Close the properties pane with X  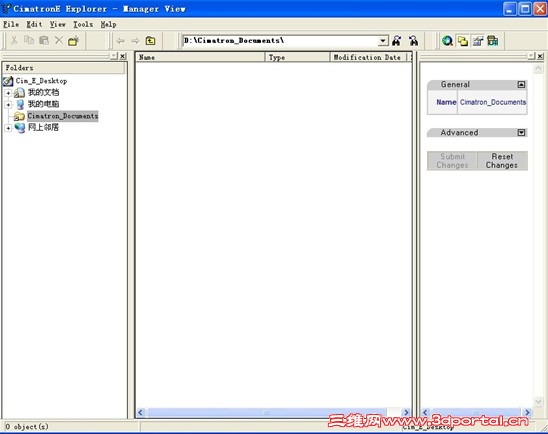540,56
